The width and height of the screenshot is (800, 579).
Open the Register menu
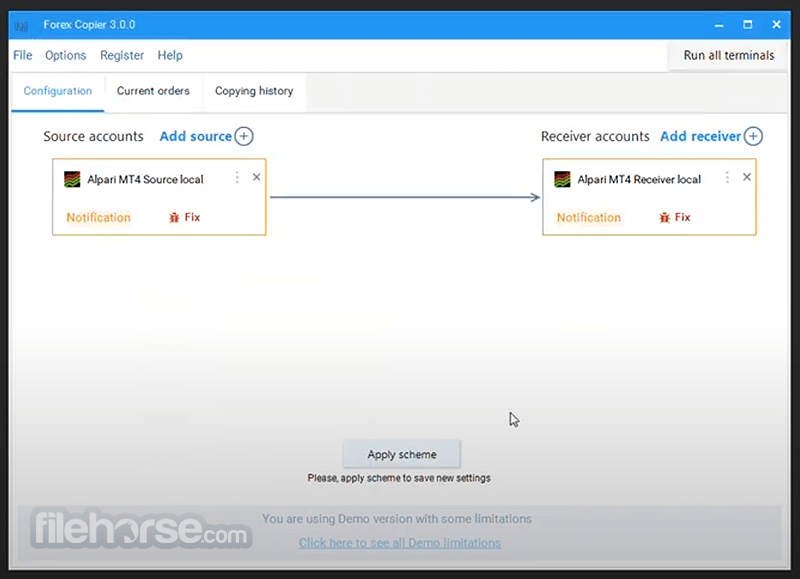122,55
